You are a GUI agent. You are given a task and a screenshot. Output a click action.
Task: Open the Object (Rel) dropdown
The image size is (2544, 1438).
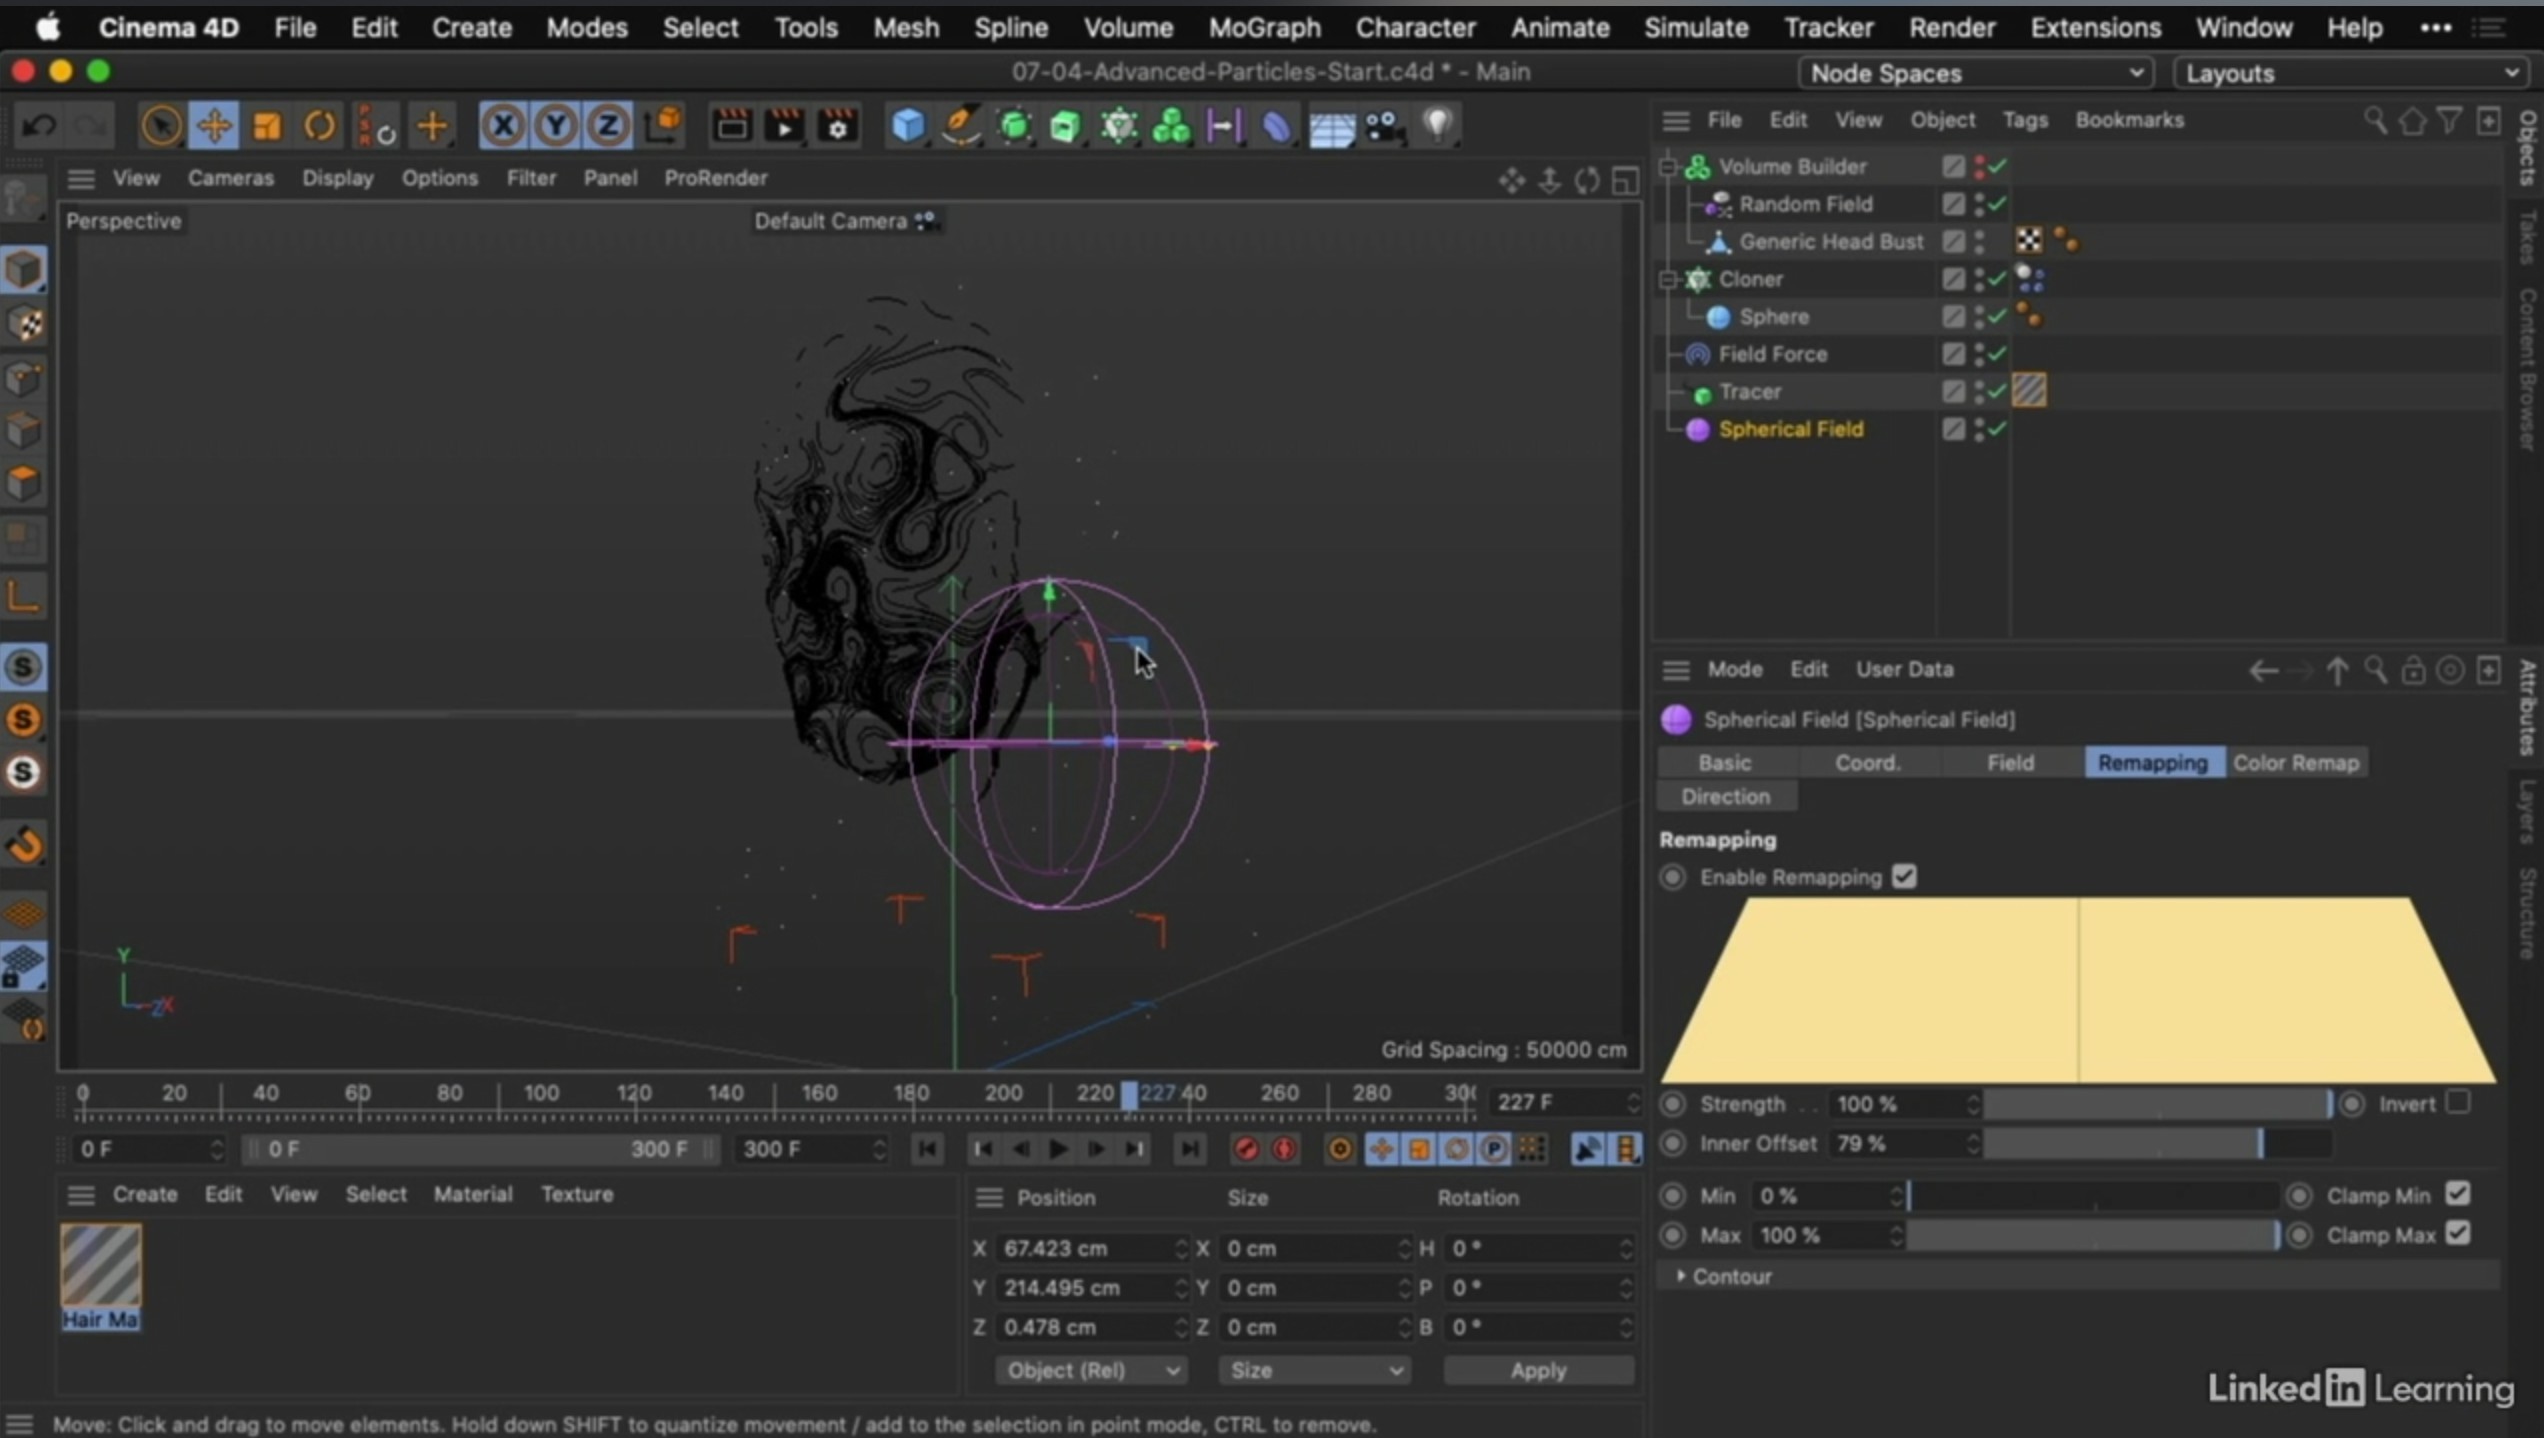coord(1090,1370)
